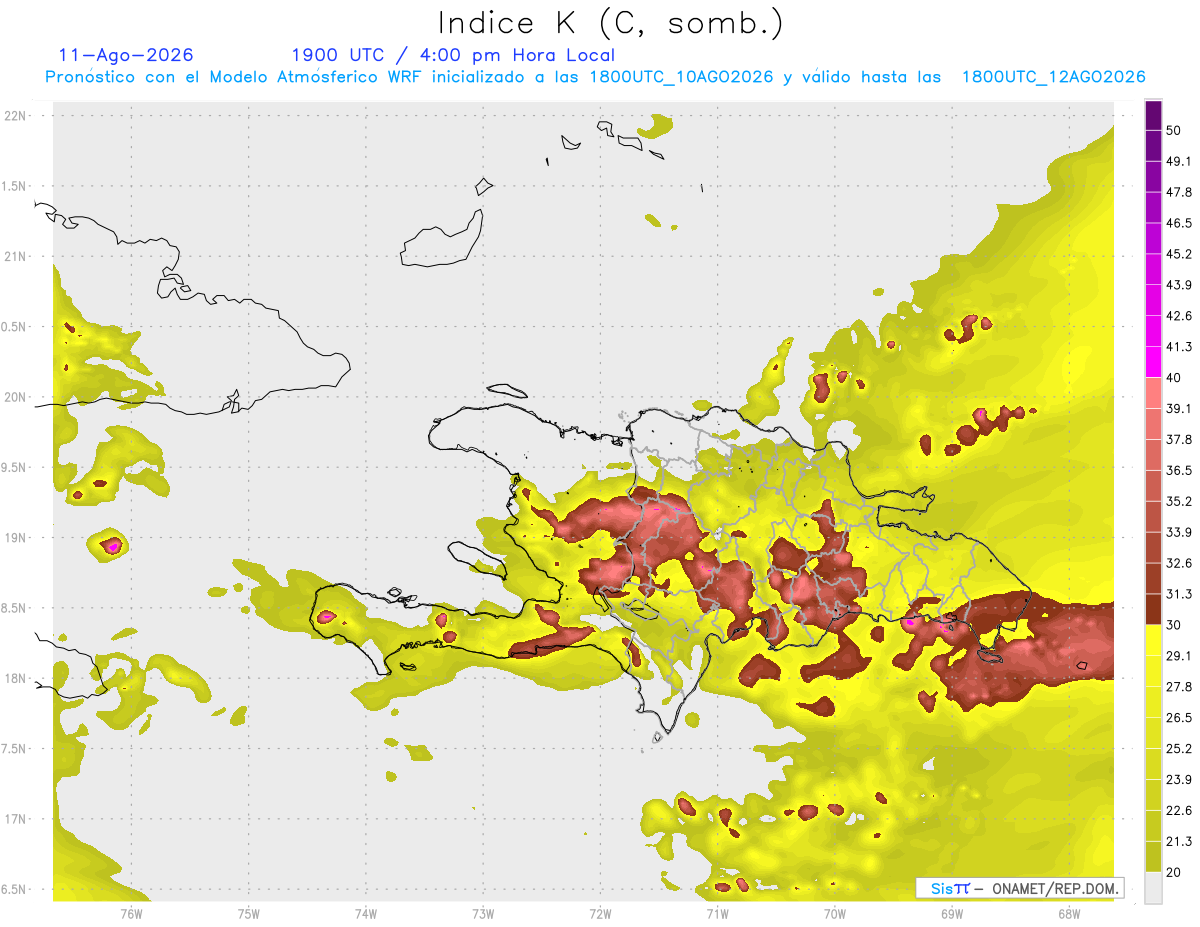Click colorbar value "29.1"
Viewport: 1200px width, 927px height.
1179,655
